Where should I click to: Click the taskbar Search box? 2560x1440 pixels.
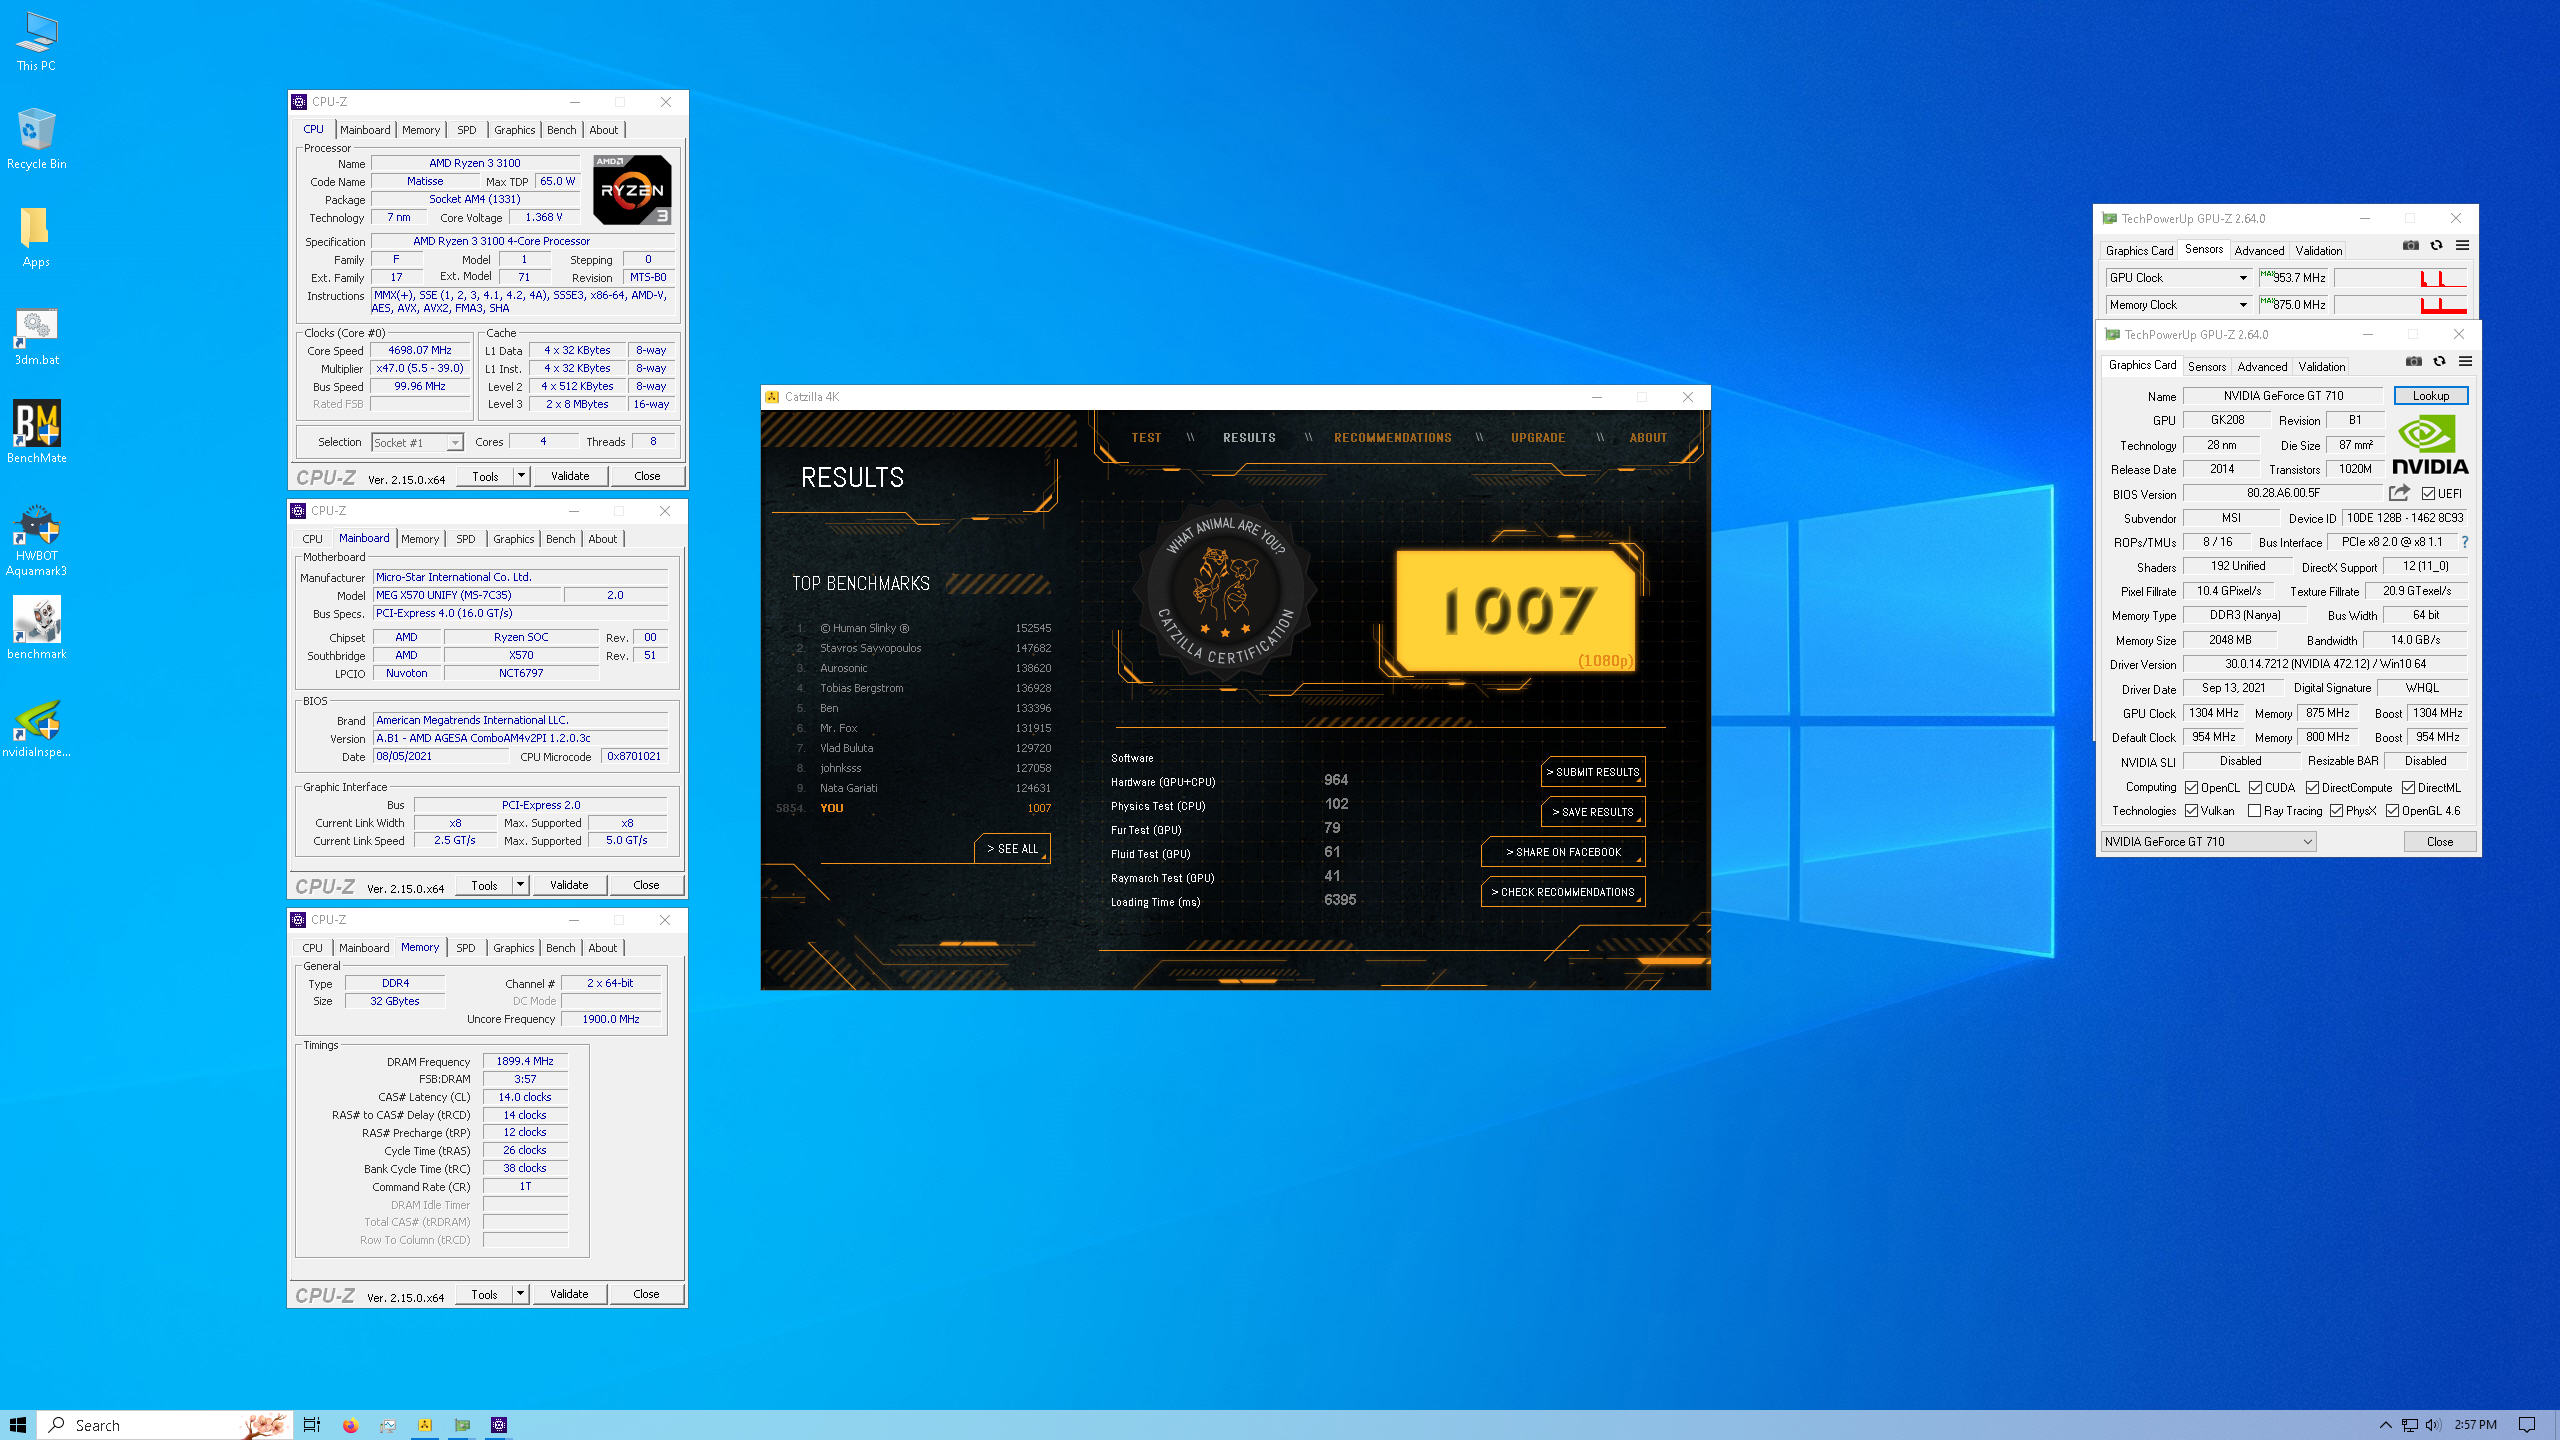click(x=165, y=1425)
